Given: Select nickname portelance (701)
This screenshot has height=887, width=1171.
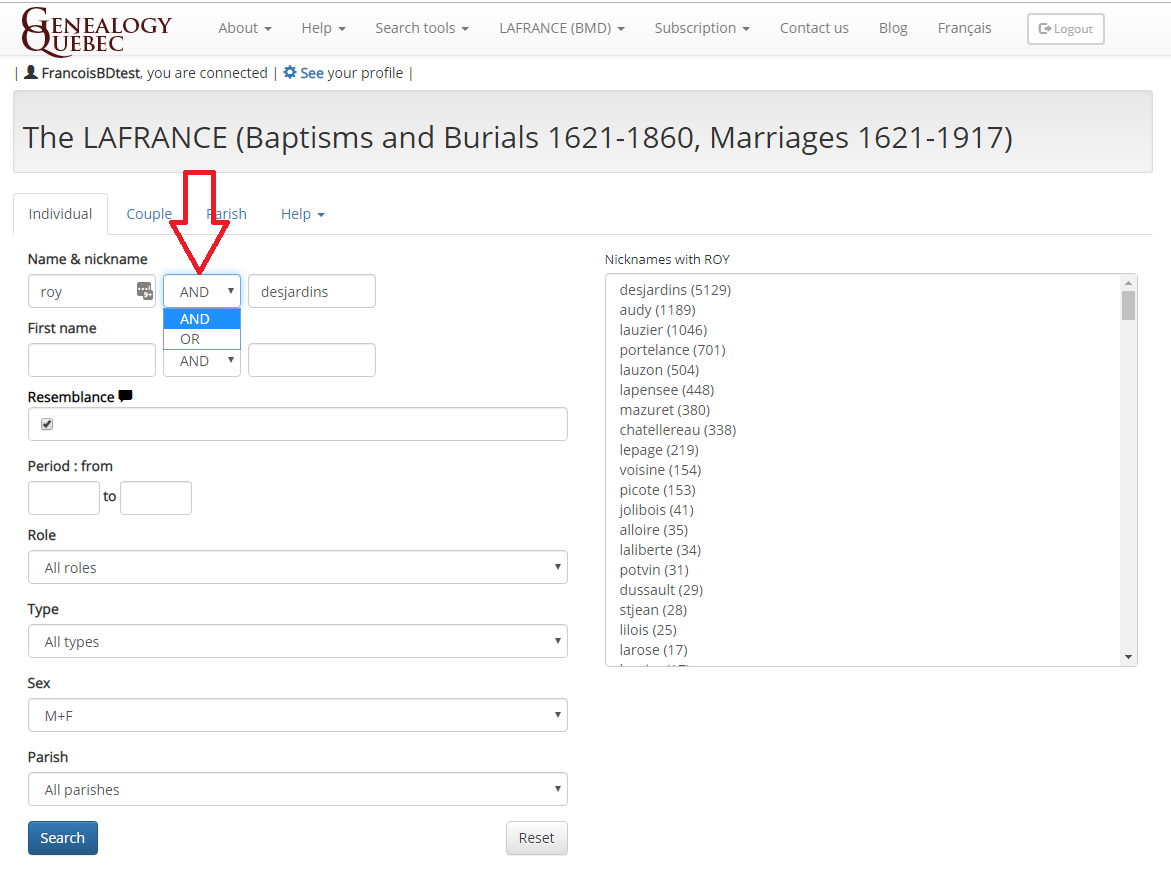Looking at the screenshot, I should 672,350.
